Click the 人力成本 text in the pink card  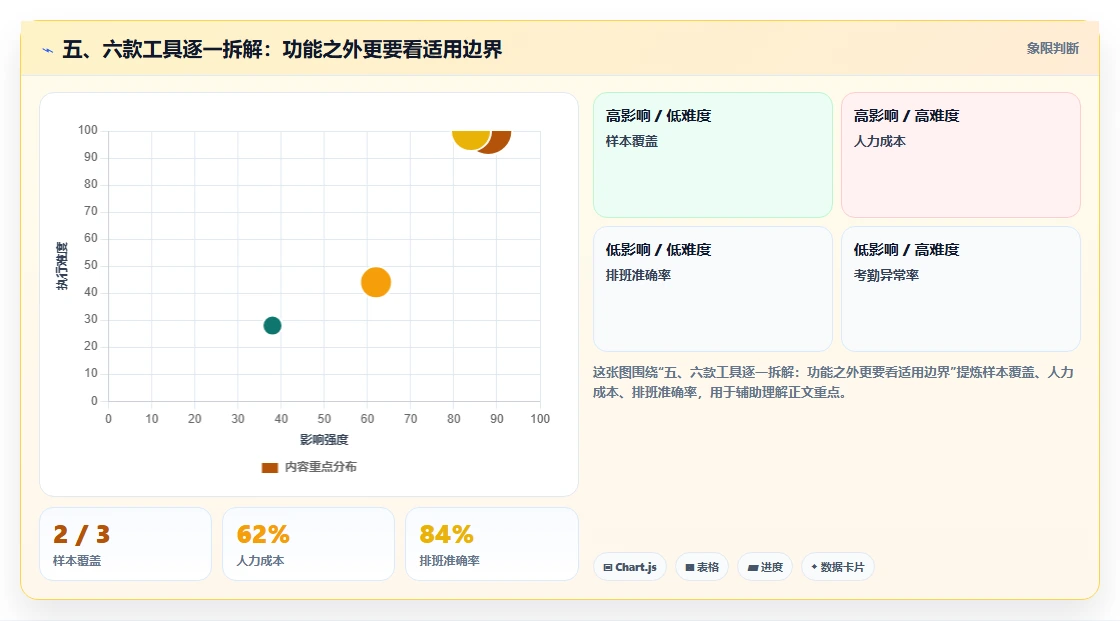pos(879,141)
